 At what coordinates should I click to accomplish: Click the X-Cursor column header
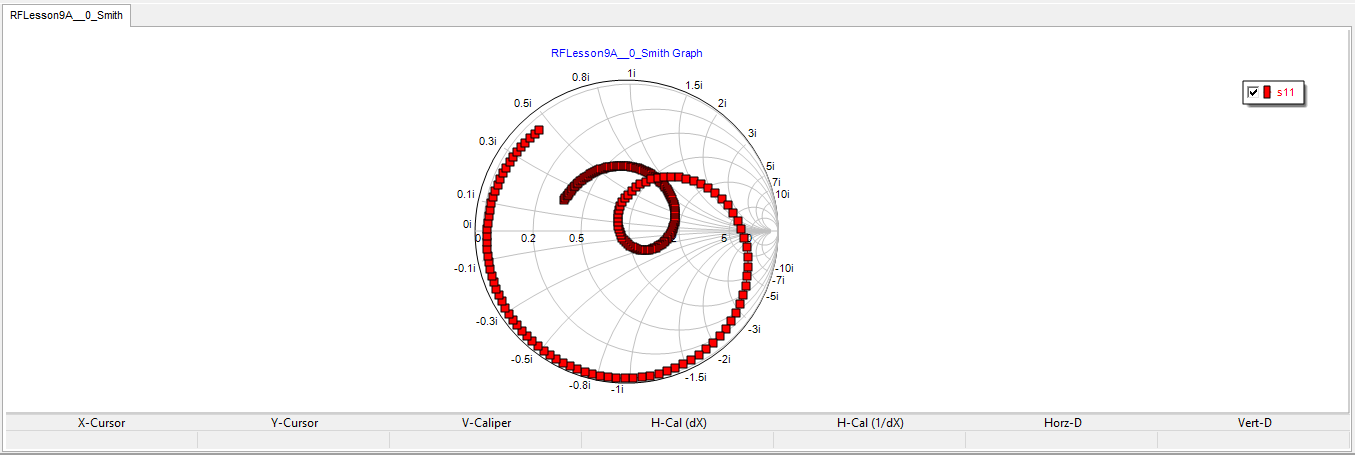[x=102, y=423]
